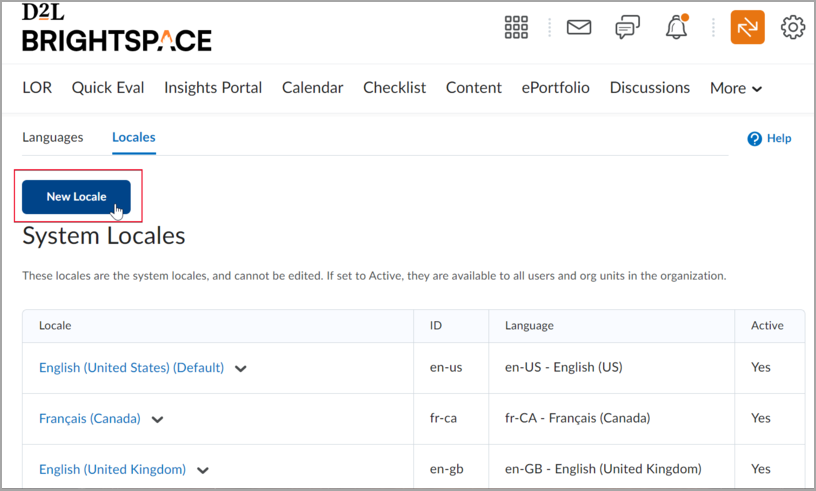Select the Locales tab

click(134, 137)
